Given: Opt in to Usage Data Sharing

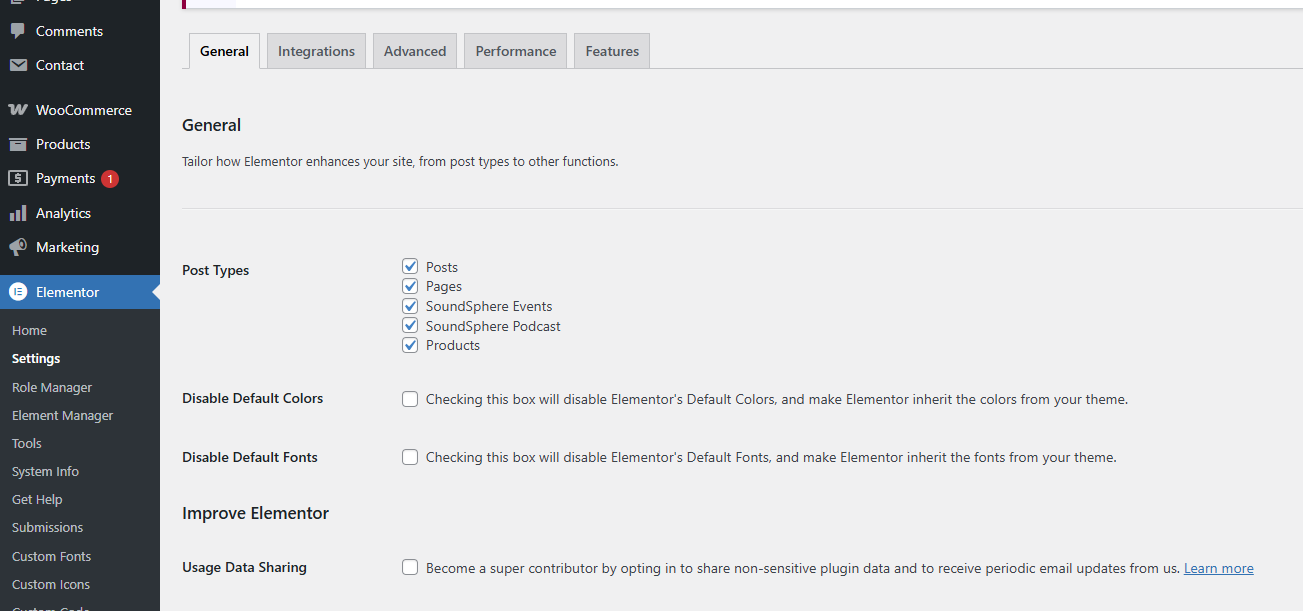Looking at the screenshot, I should pyautogui.click(x=410, y=567).
